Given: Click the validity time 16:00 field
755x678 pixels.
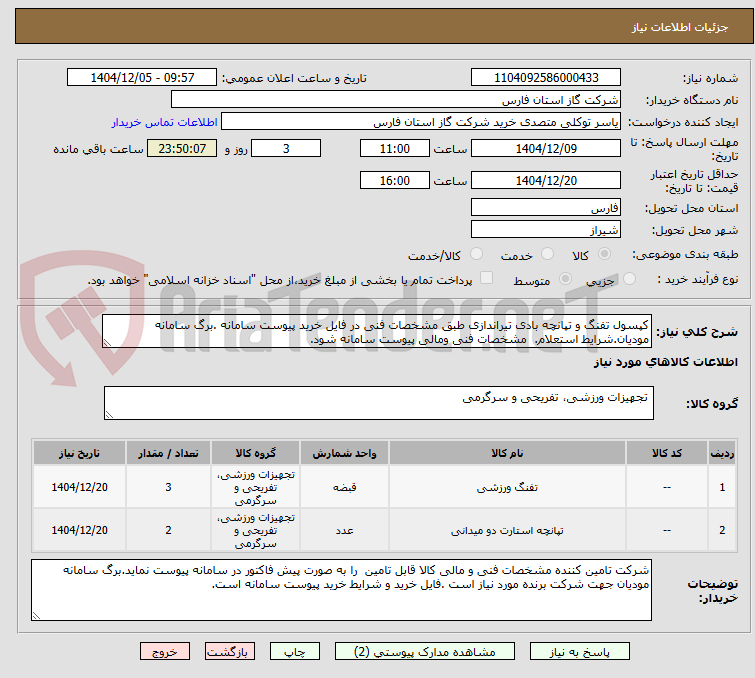Looking at the screenshot, I should coord(394,181).
